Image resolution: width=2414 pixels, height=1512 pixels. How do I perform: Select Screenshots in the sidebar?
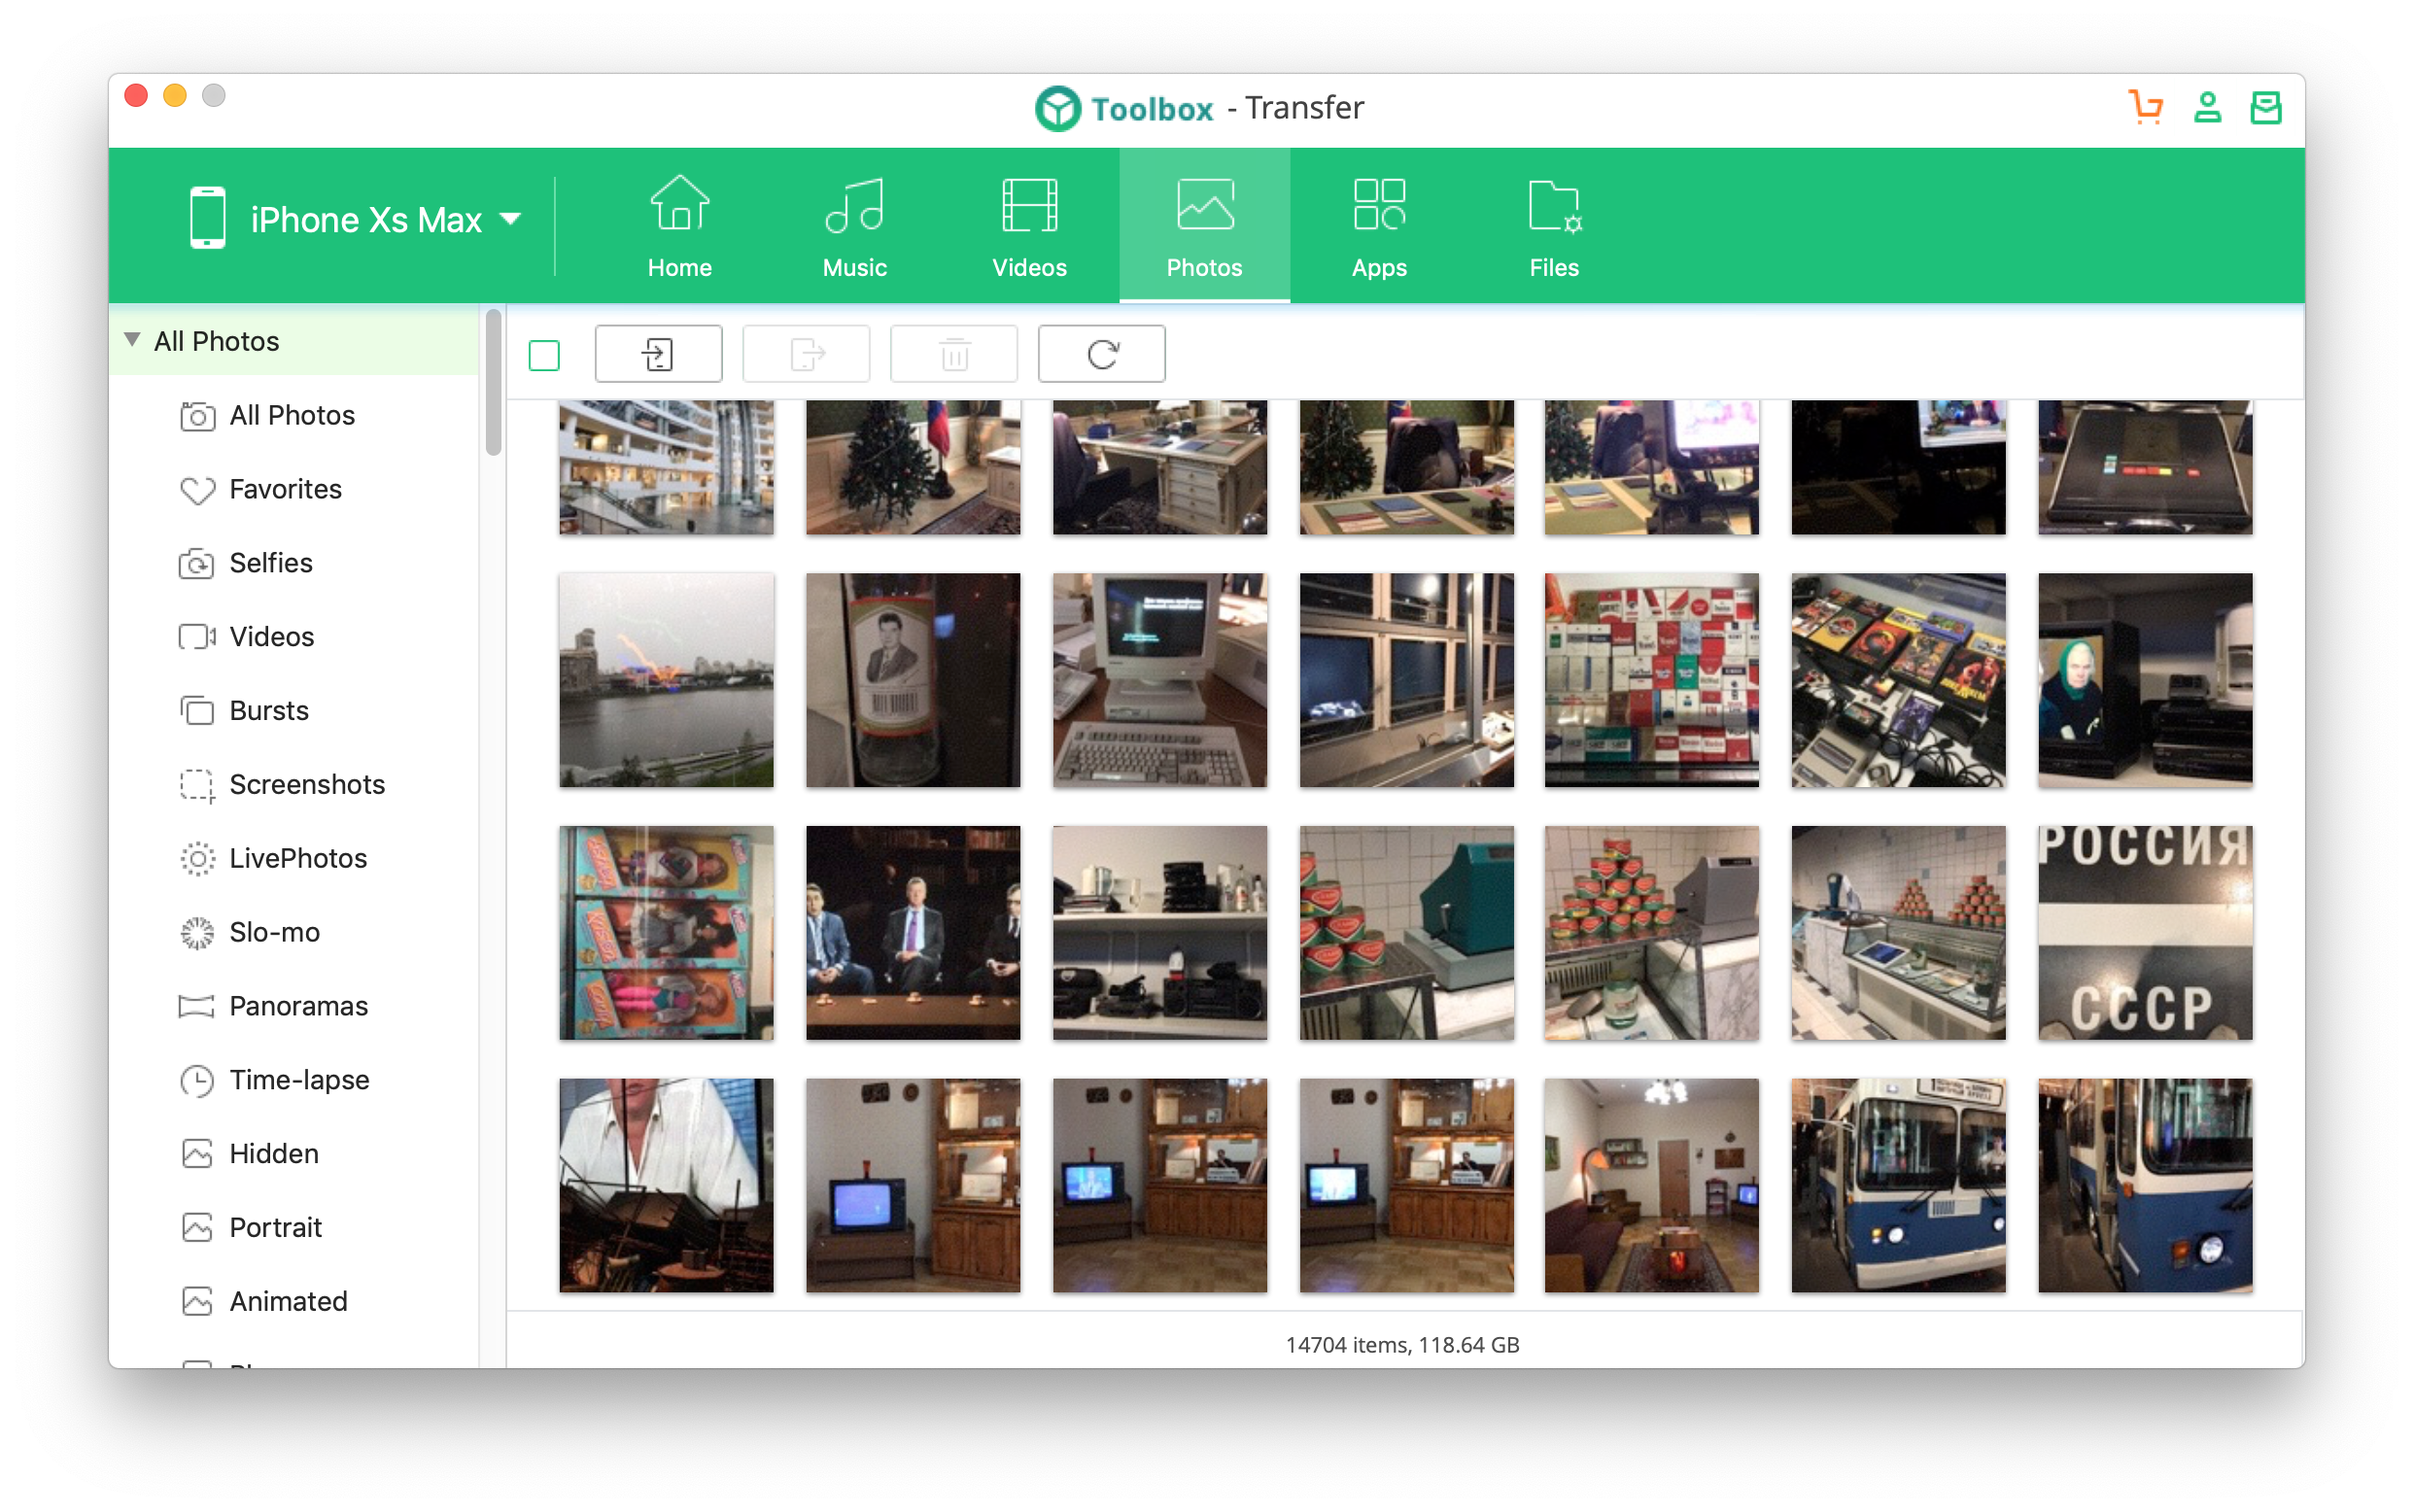[x=306, y=784]
